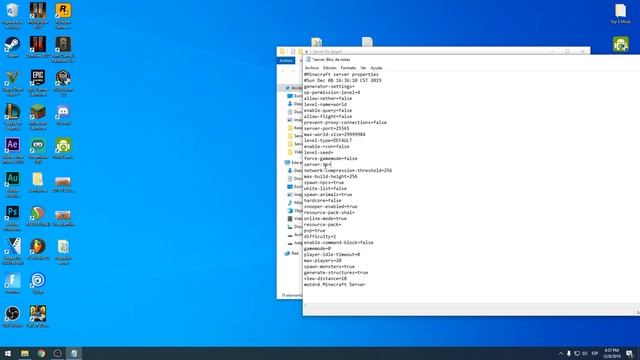
Task: Click the ESP language indicator
Action: (x=595, y=353)
